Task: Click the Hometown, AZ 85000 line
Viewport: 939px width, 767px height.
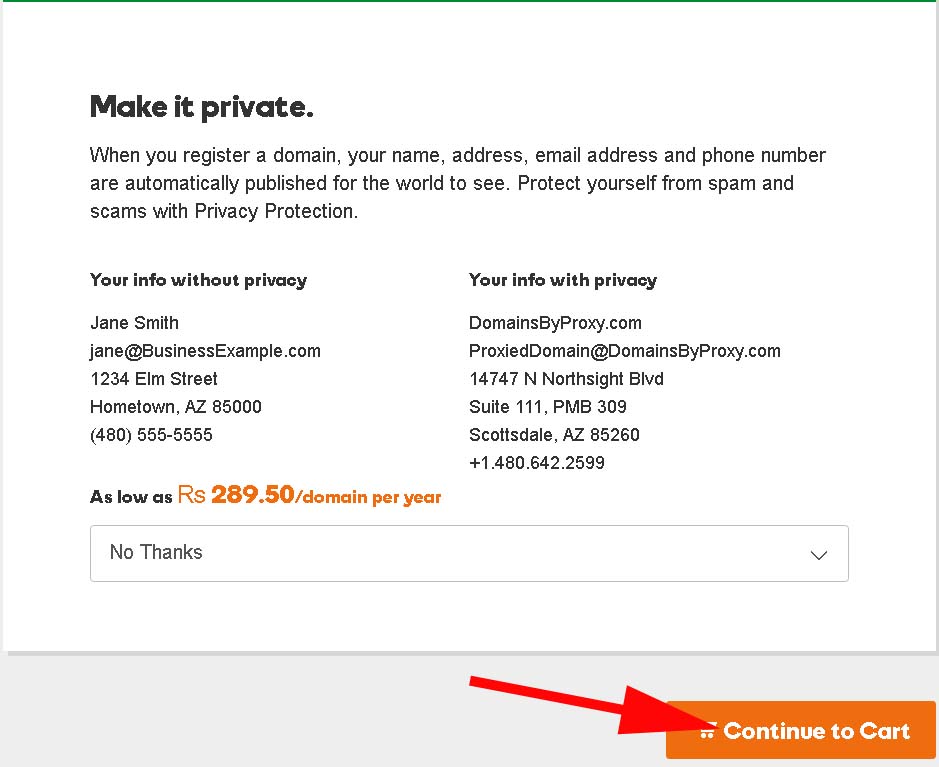Action: (175, 407)
